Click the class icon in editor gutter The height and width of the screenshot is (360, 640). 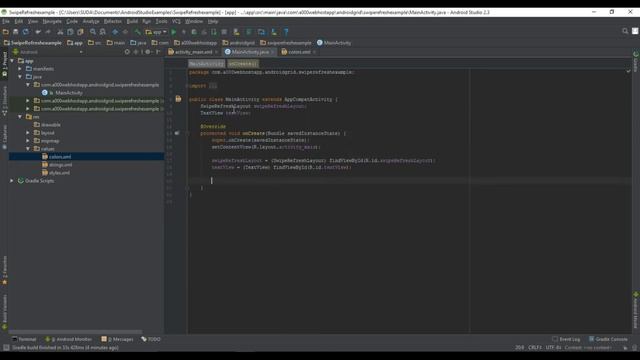click(178, 99)
